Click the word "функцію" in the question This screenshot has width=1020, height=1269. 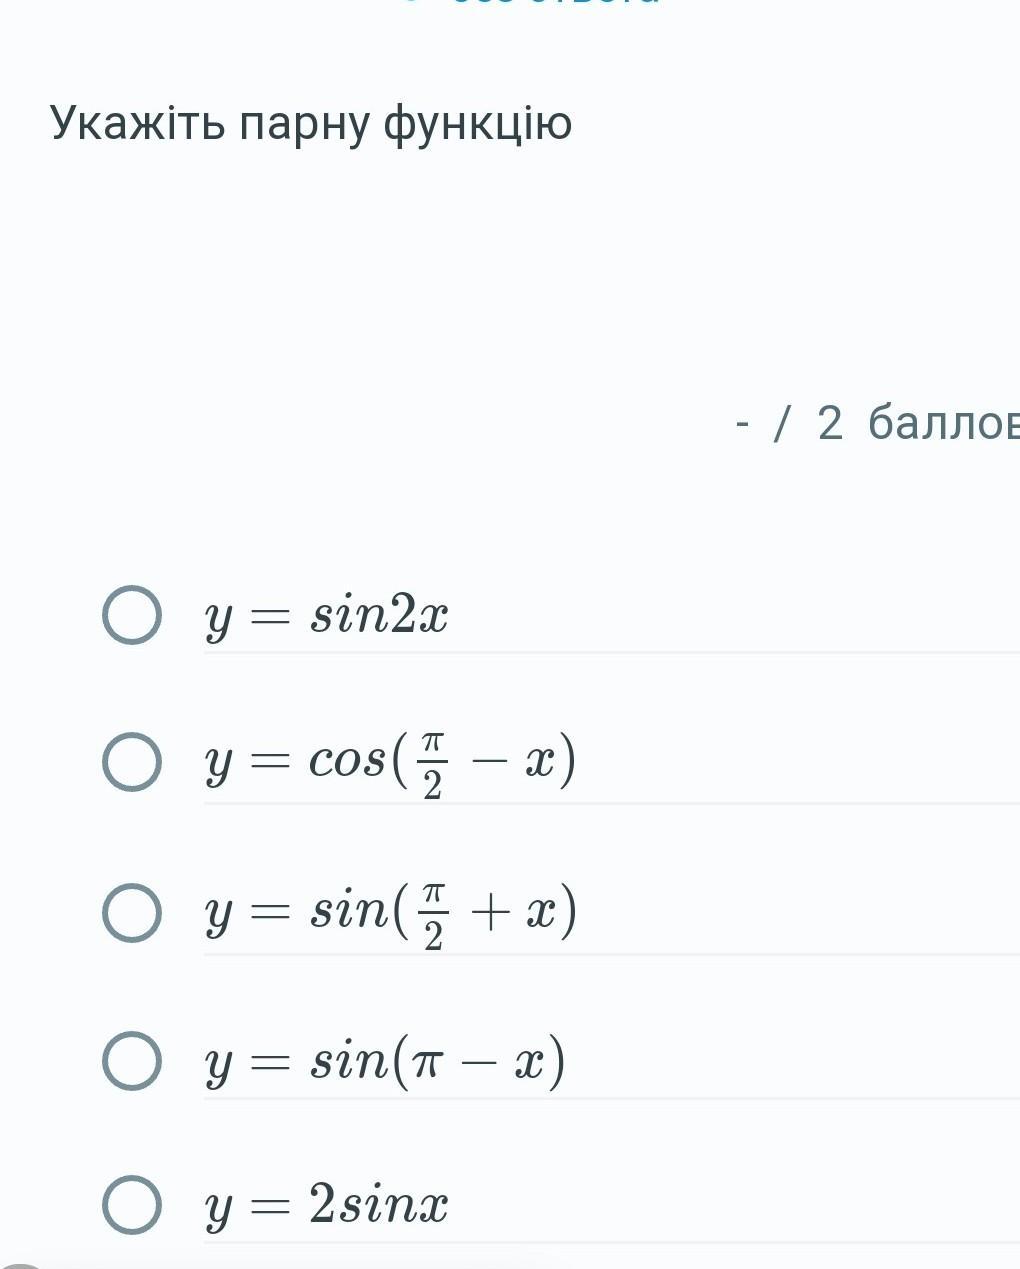(x=478, y=124)
